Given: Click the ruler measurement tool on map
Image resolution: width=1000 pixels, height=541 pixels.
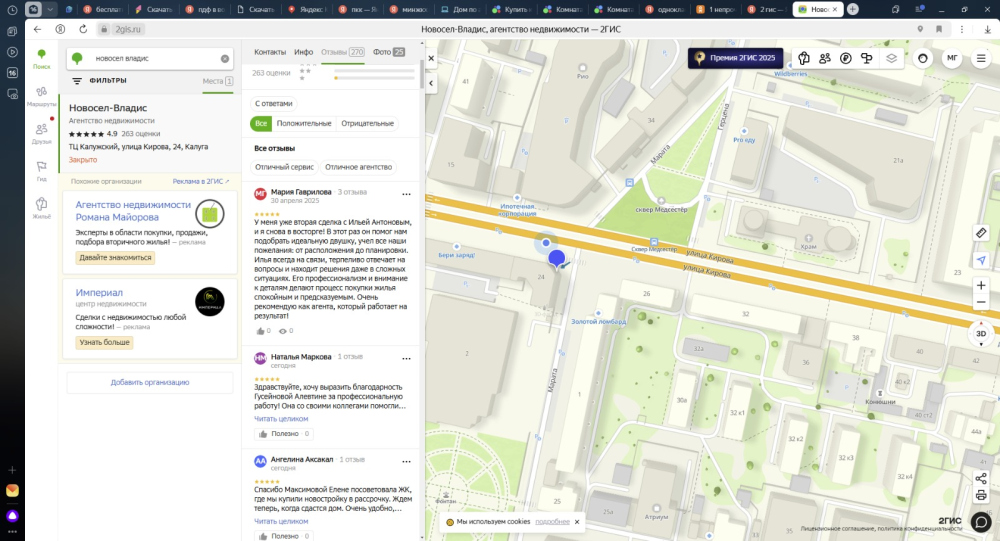Looking at the screenshot, I should click(981, 233).
